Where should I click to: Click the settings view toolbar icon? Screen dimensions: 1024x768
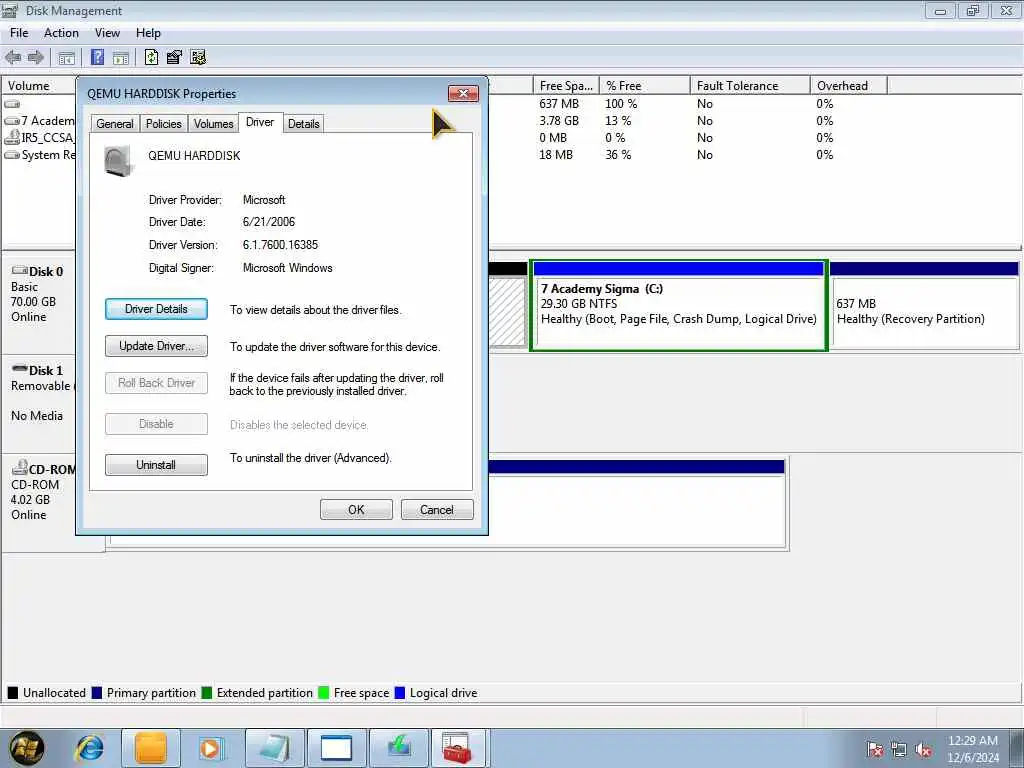[198, 57]
